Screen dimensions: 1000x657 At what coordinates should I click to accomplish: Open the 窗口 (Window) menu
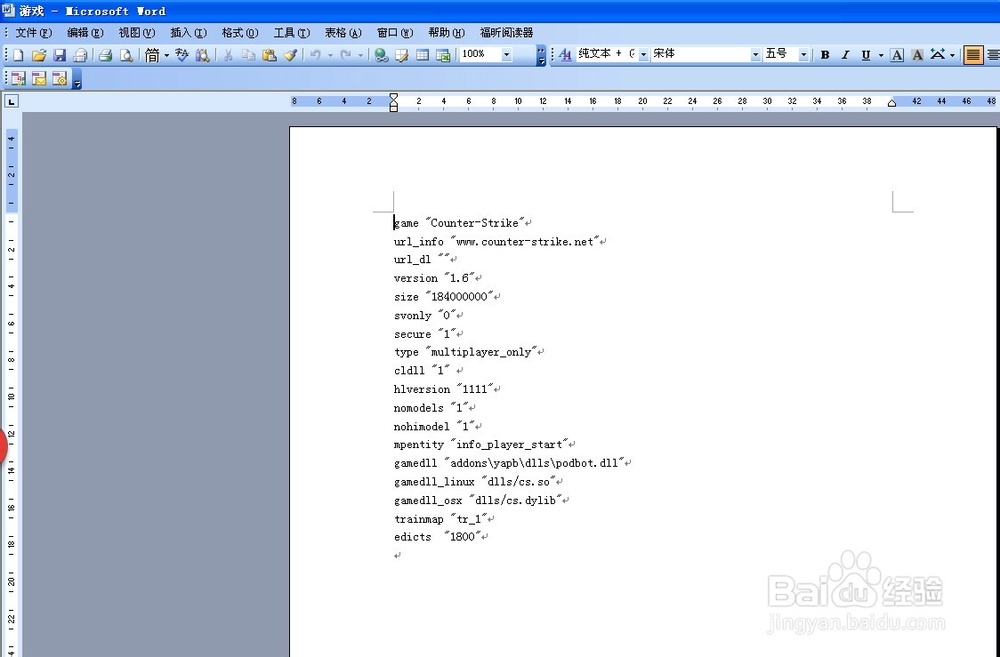point(395,33)
